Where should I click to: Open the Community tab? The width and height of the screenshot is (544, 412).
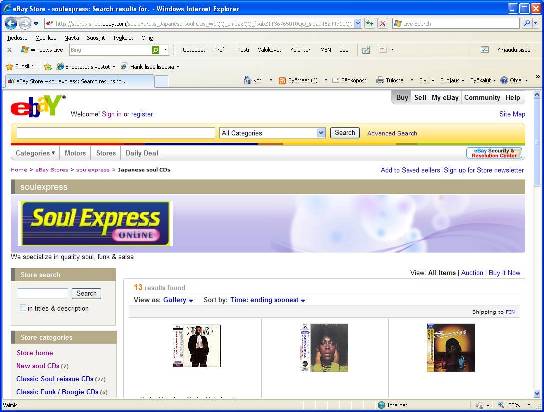[x=482, y=98]
